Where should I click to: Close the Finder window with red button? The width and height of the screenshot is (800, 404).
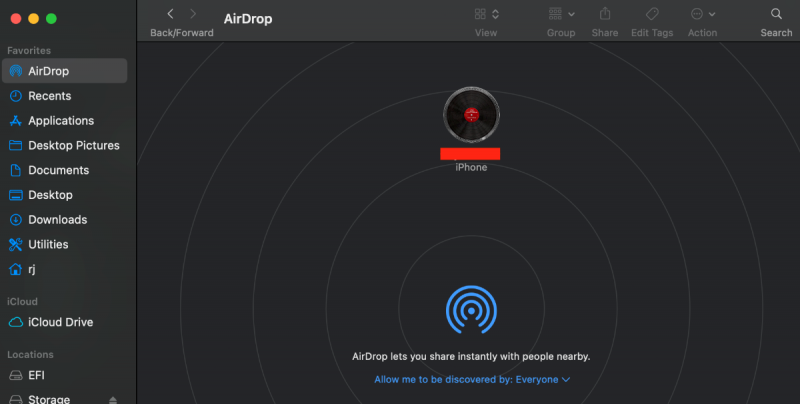coord(16,19)
